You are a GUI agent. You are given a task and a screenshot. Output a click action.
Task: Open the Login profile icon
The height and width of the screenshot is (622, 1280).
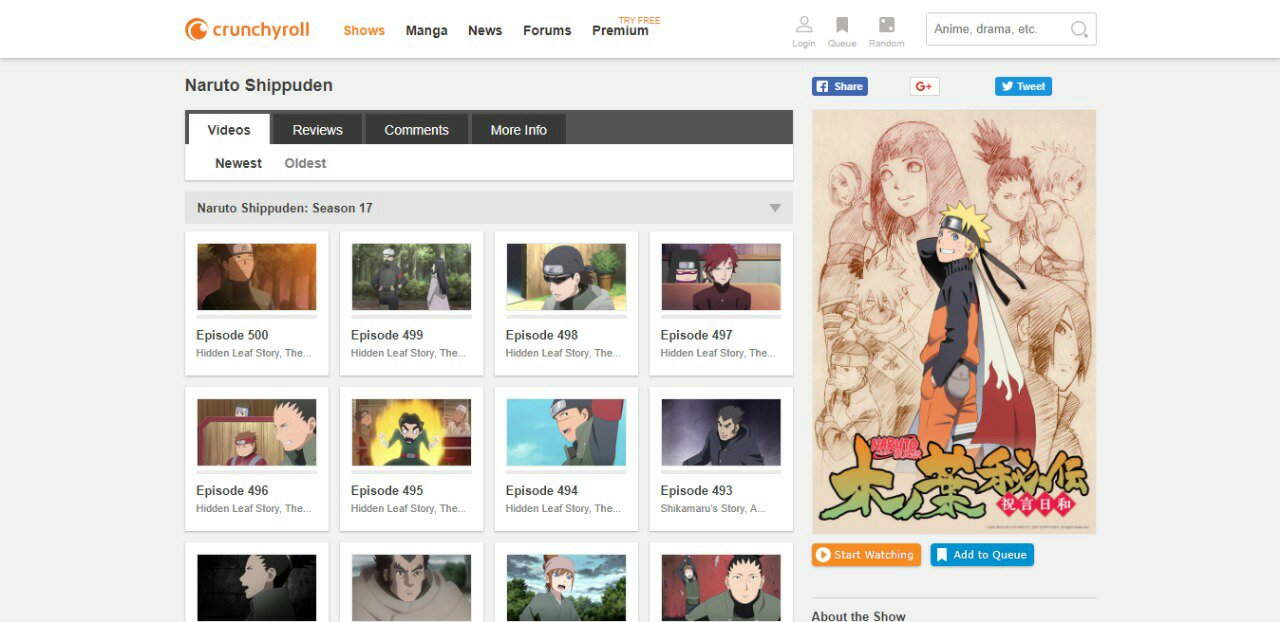[x=804, y=25]
